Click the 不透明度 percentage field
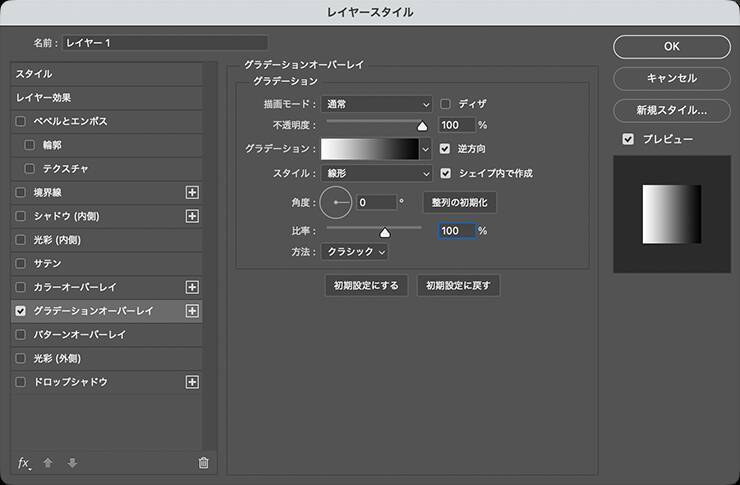The image size is (740, 485). [x=457, y=125]
